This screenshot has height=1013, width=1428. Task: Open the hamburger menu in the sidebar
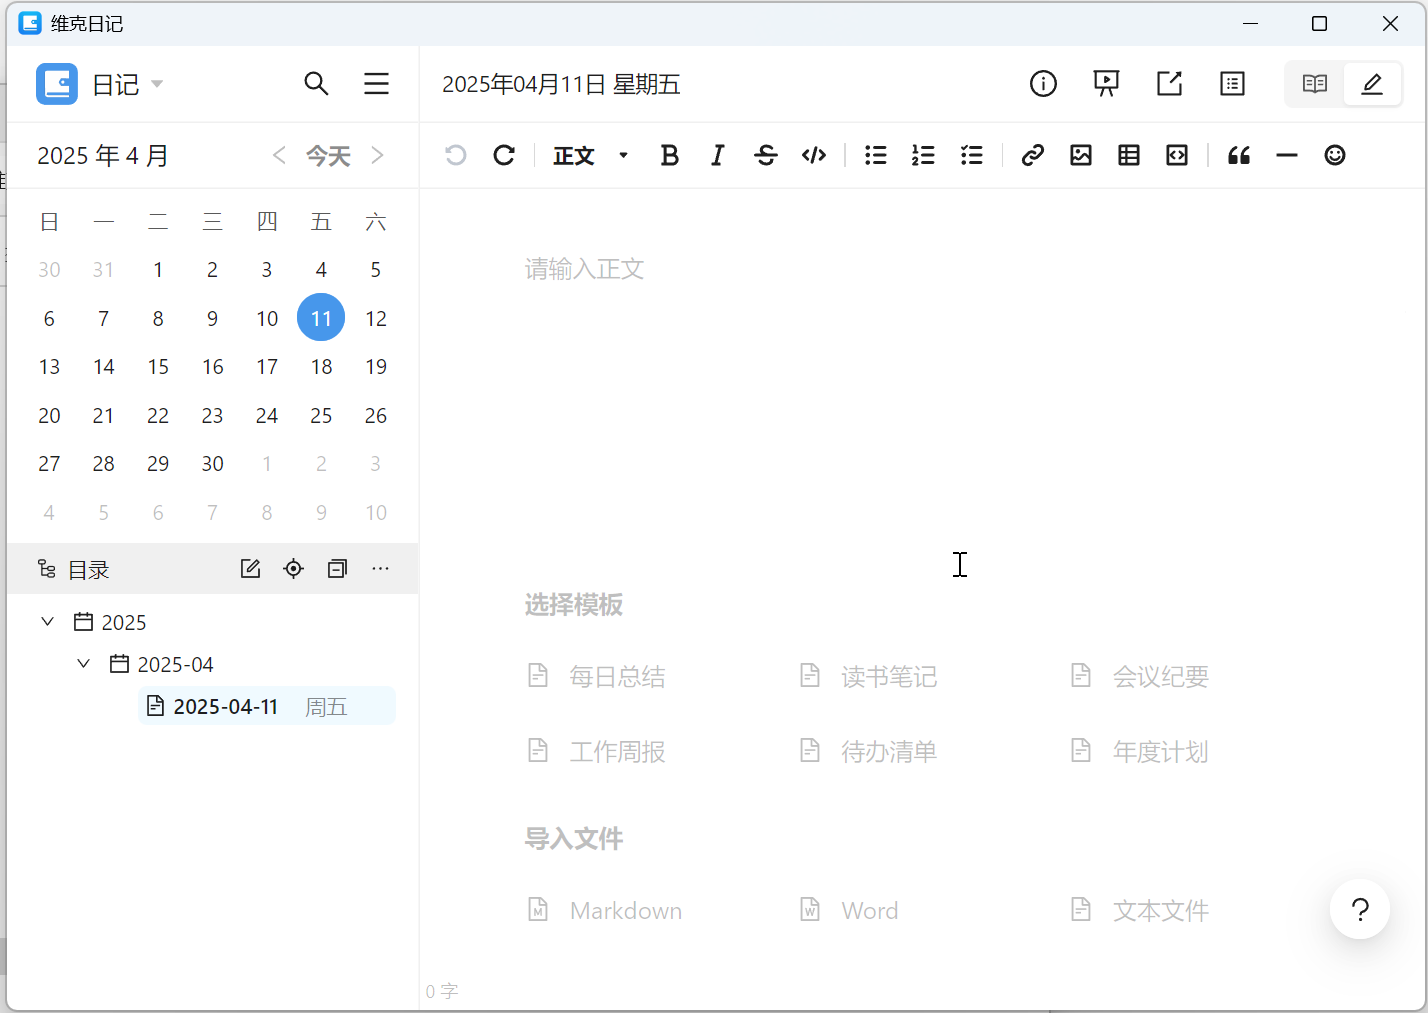(376, 84)
